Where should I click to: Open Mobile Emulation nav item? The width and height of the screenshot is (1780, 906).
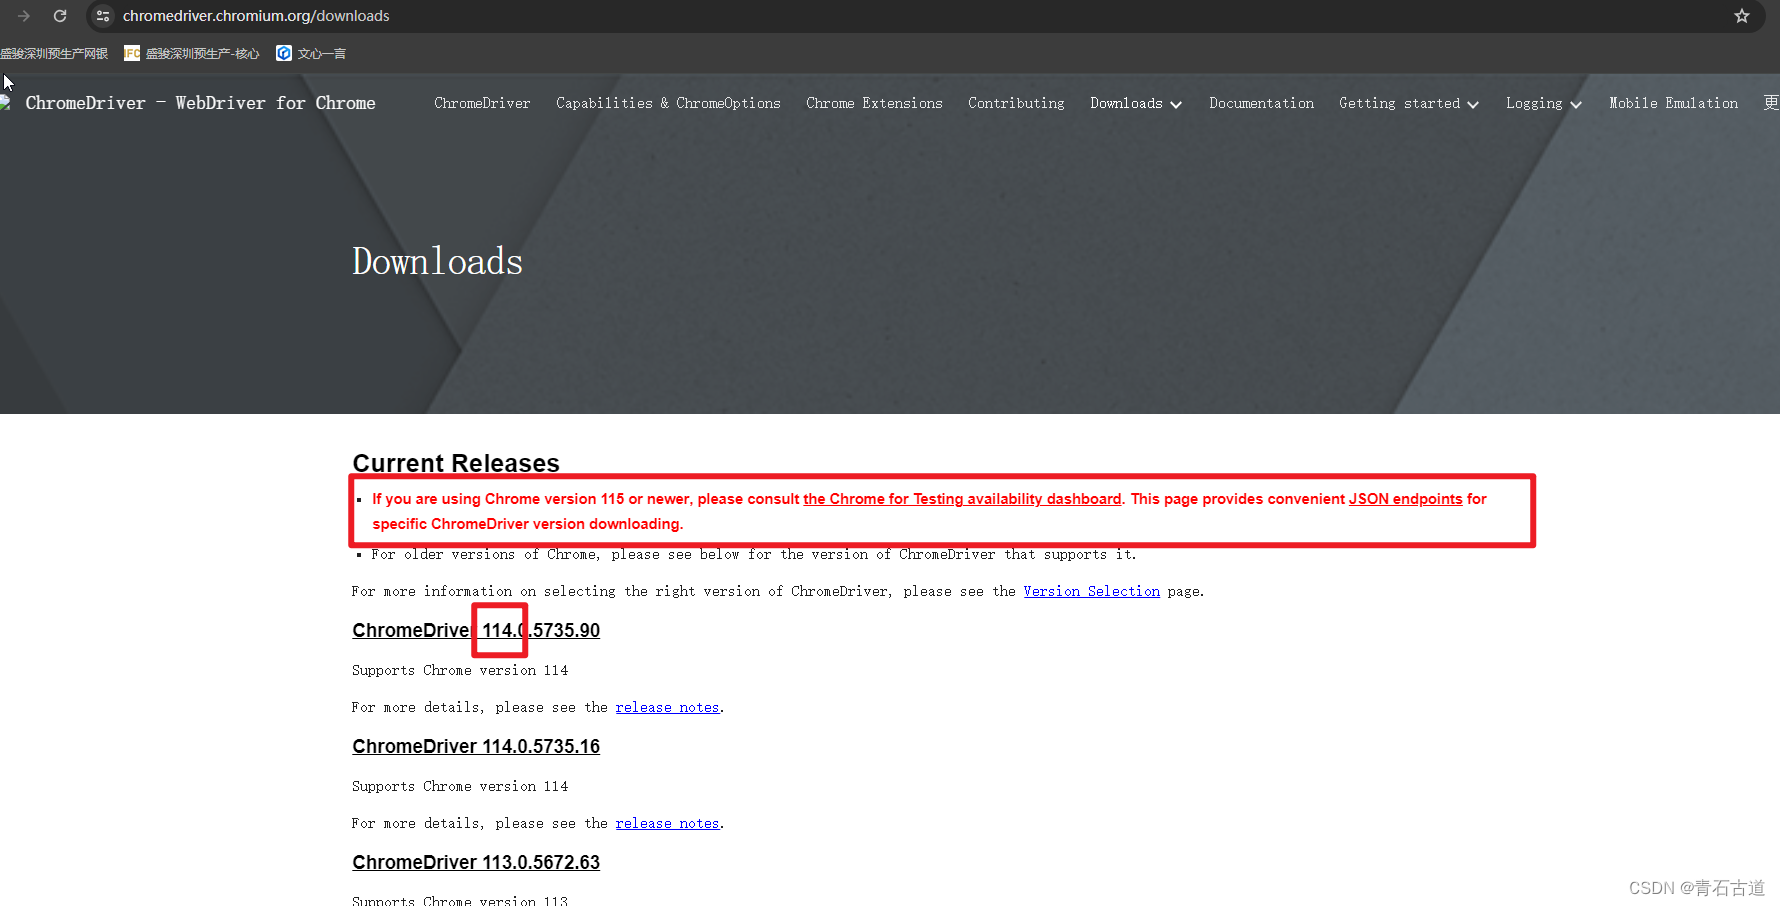[x=1673, y=103]
